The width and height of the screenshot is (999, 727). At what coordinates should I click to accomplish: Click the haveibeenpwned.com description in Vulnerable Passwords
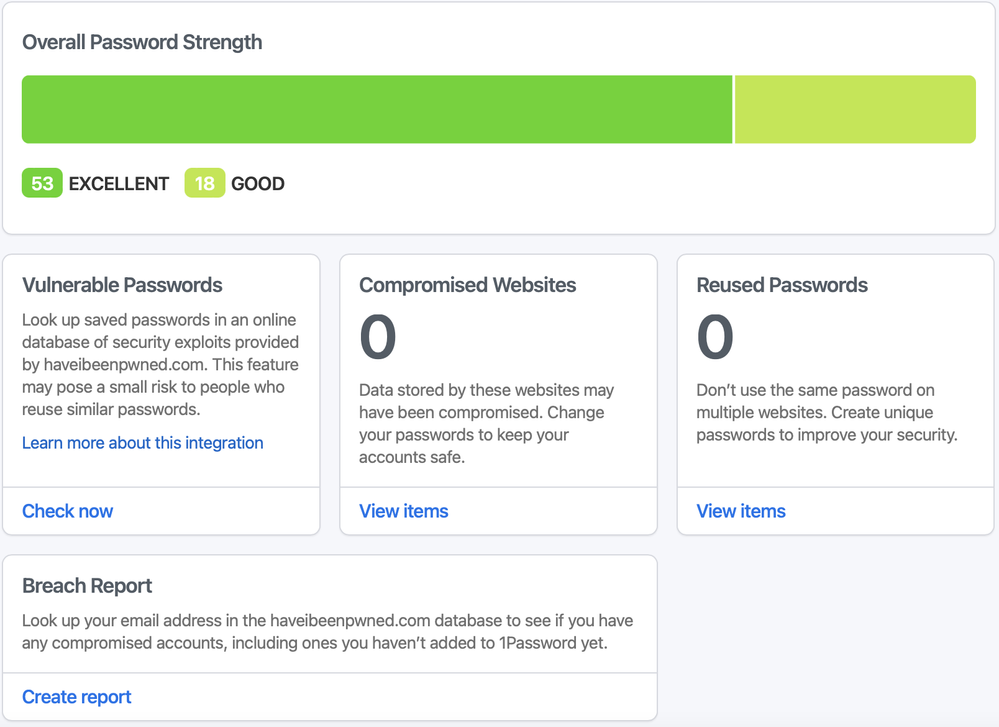coord(160,365)
